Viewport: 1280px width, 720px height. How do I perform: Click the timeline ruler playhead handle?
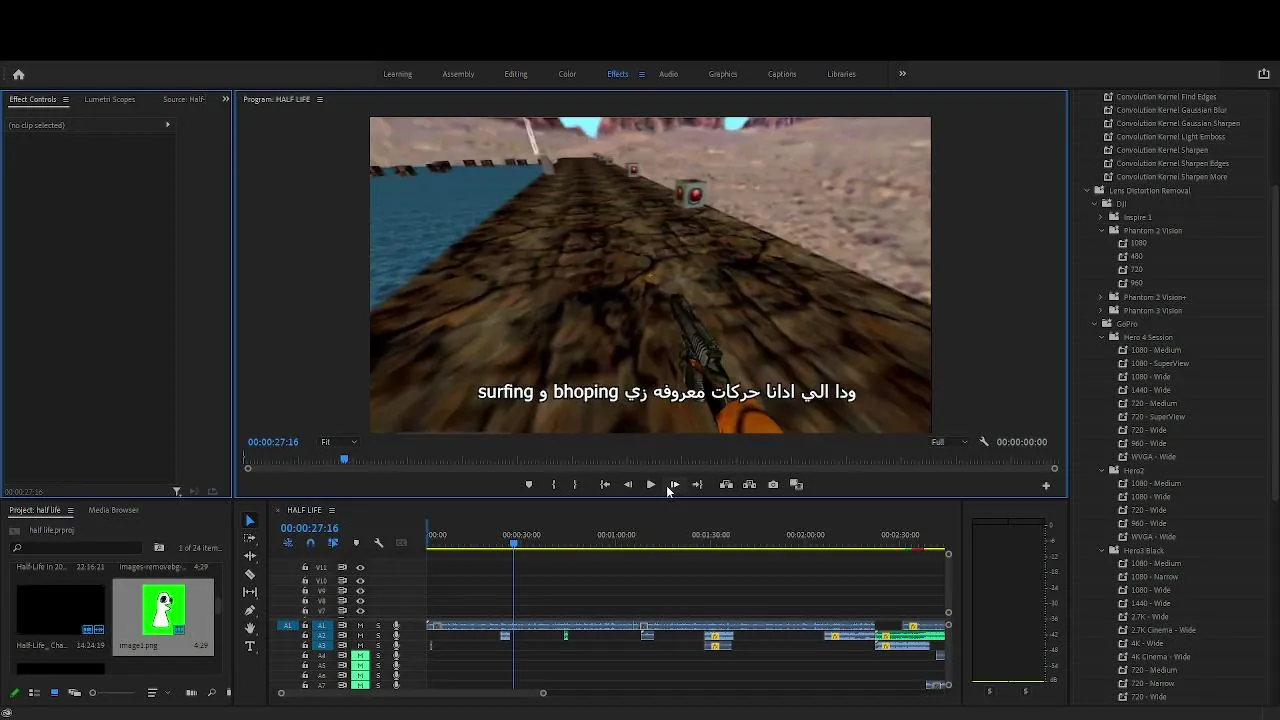(514, 543)
